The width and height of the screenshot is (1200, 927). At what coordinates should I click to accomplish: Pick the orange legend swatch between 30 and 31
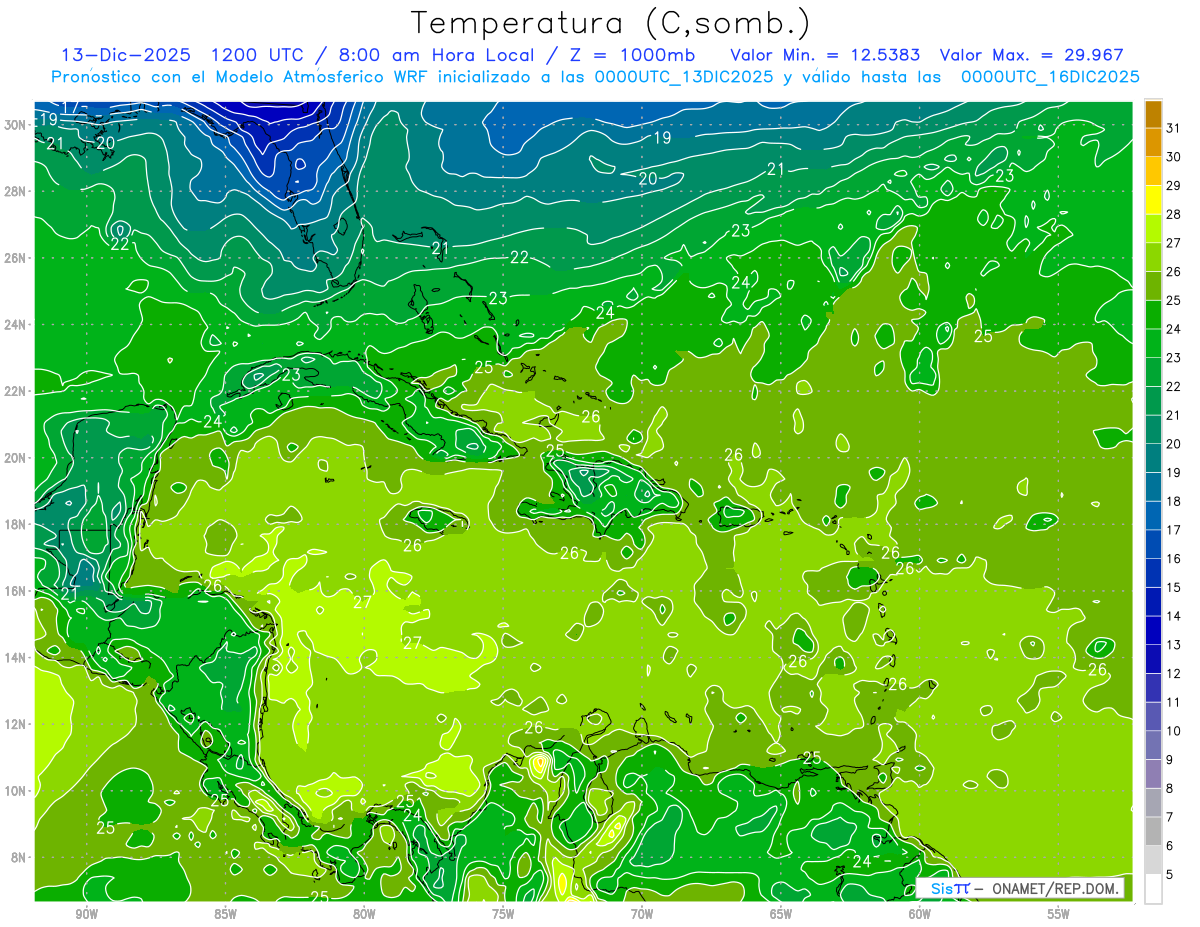pos(1153,142)
